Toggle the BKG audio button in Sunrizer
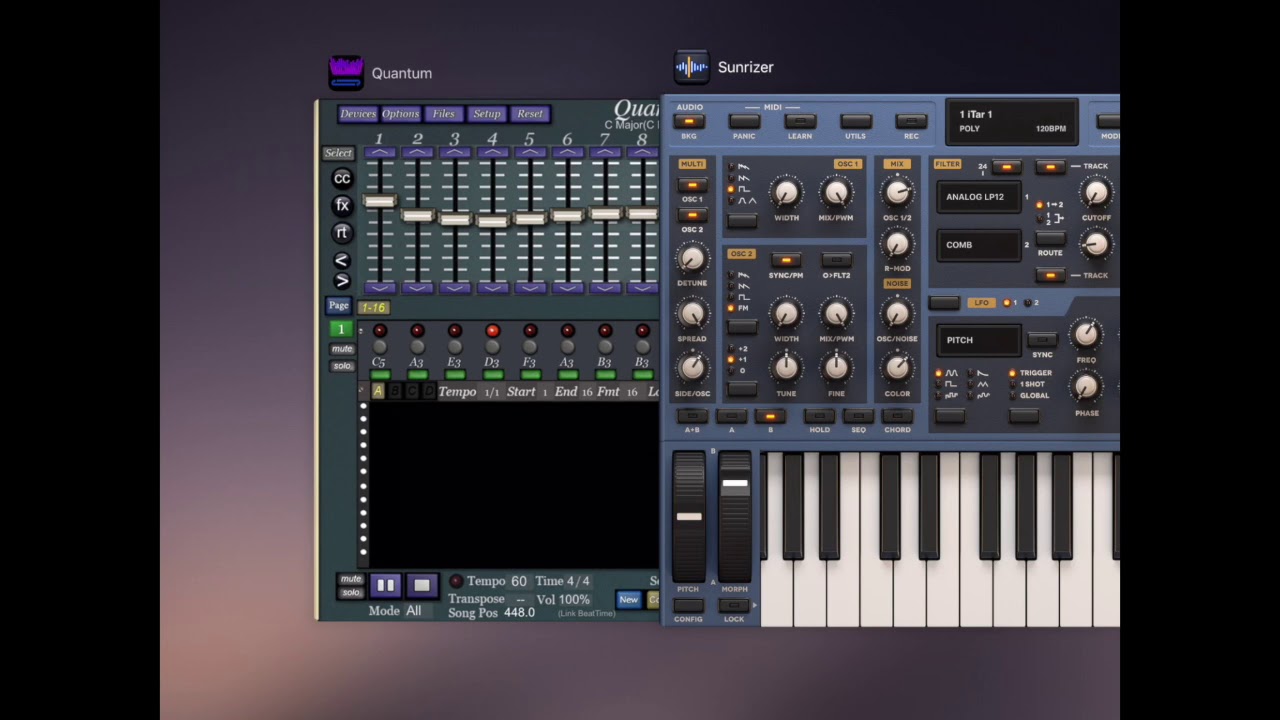This screenshot has width=1280, height=720. (x=689, y=122)
